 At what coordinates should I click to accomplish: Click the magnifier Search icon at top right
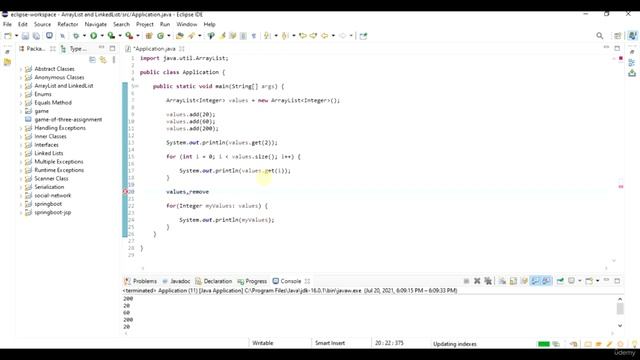tap(600, 36)
